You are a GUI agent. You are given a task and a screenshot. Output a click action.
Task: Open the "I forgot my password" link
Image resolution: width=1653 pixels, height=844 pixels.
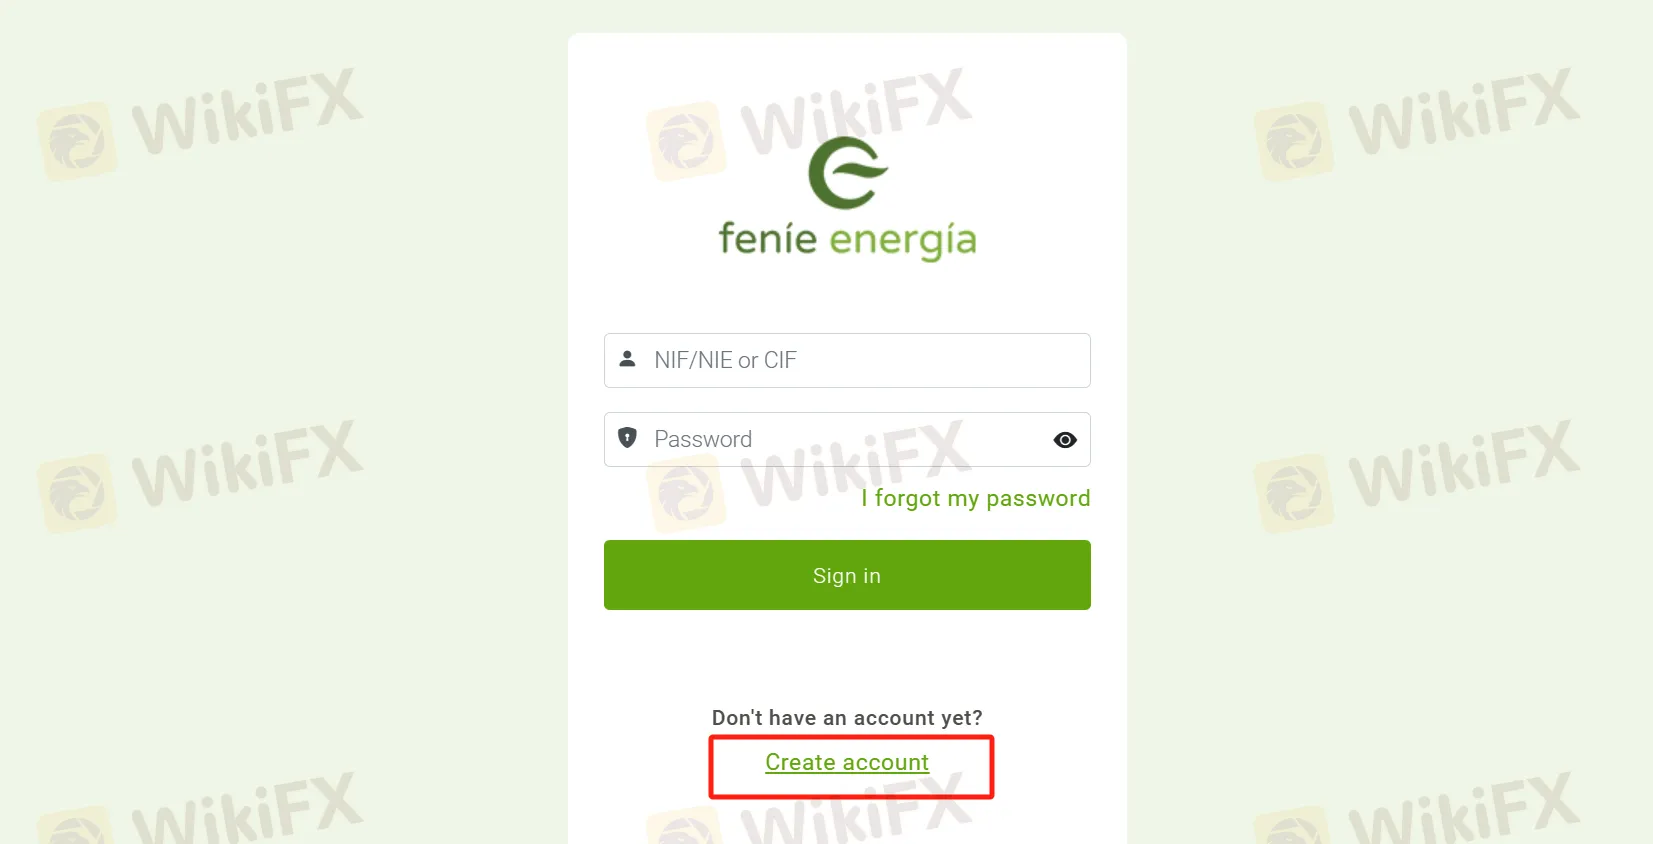[x=975, y=498]
